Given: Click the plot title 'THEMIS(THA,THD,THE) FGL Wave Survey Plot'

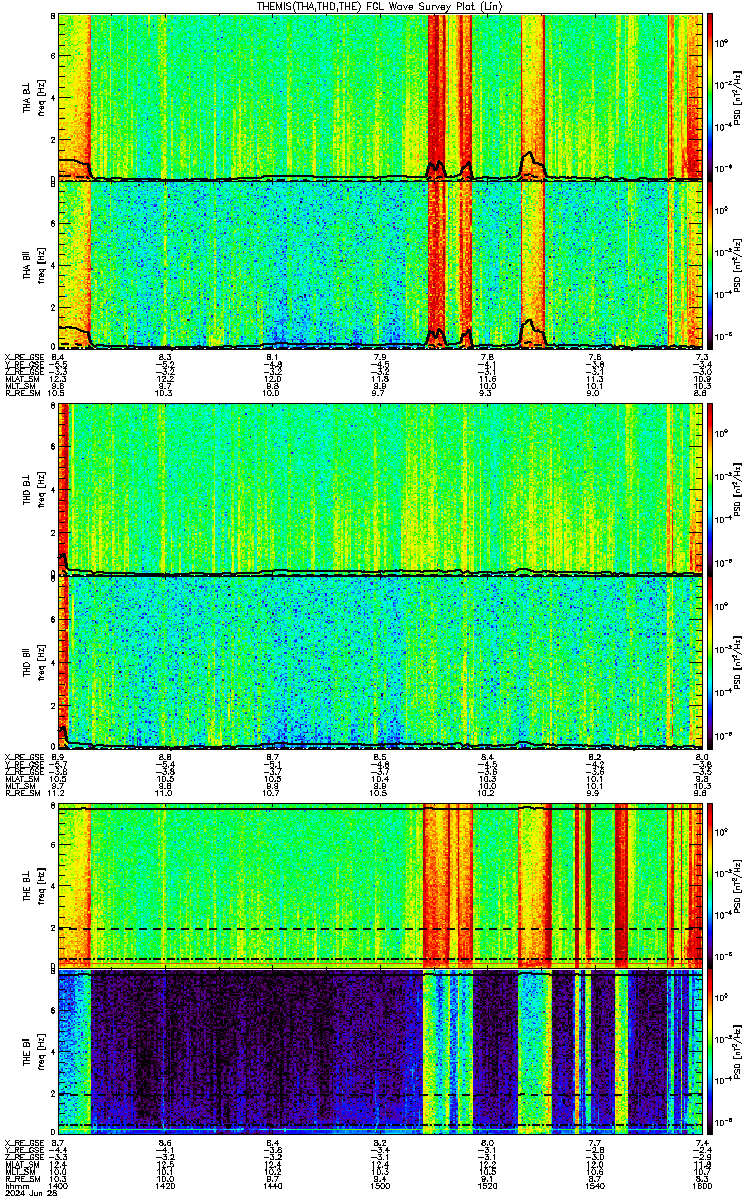Looking at the screenshot, I should (x=378, y=7).
